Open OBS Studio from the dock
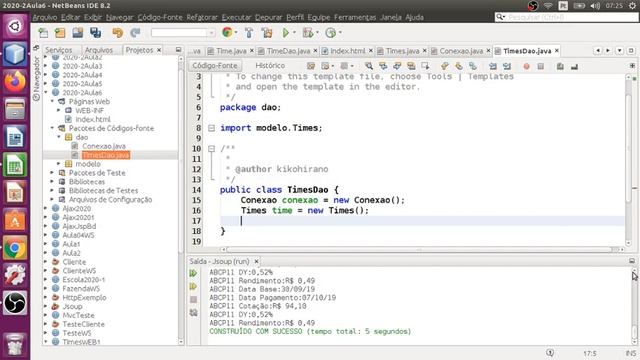This screenshot has height=360, width=640. click(x=15, y=303)
